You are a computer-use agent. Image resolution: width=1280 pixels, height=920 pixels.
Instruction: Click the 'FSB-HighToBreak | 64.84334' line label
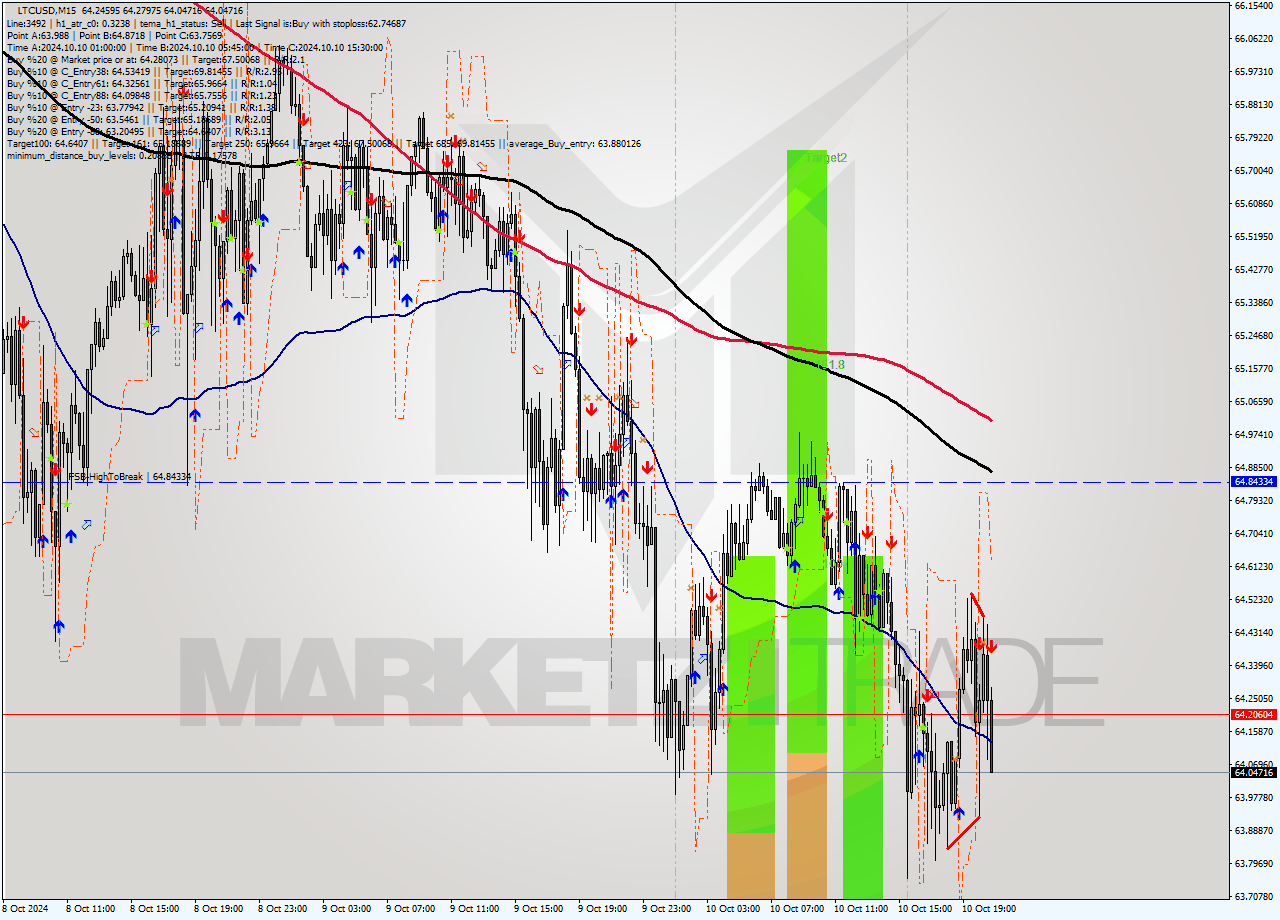point(130,477)
